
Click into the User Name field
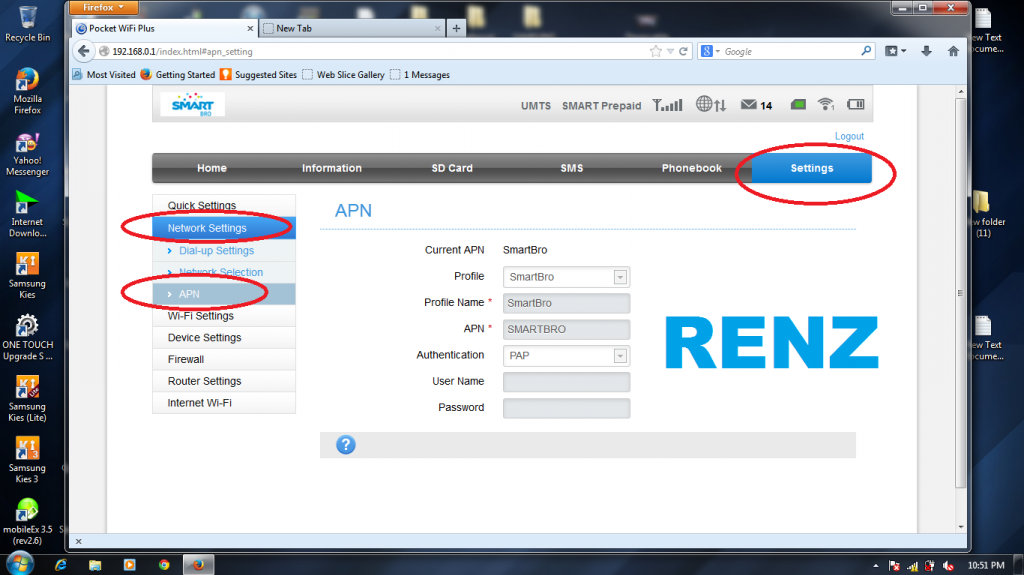[x=566, y=382]
